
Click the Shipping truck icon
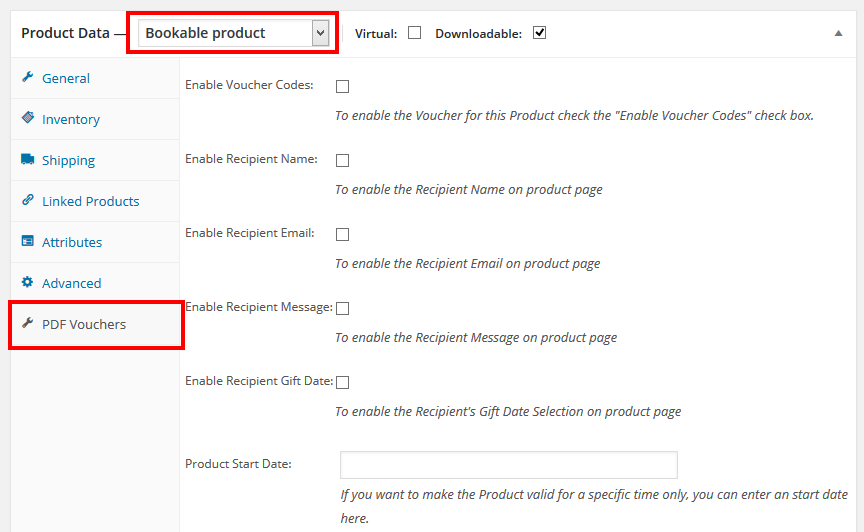click(27, 160)
